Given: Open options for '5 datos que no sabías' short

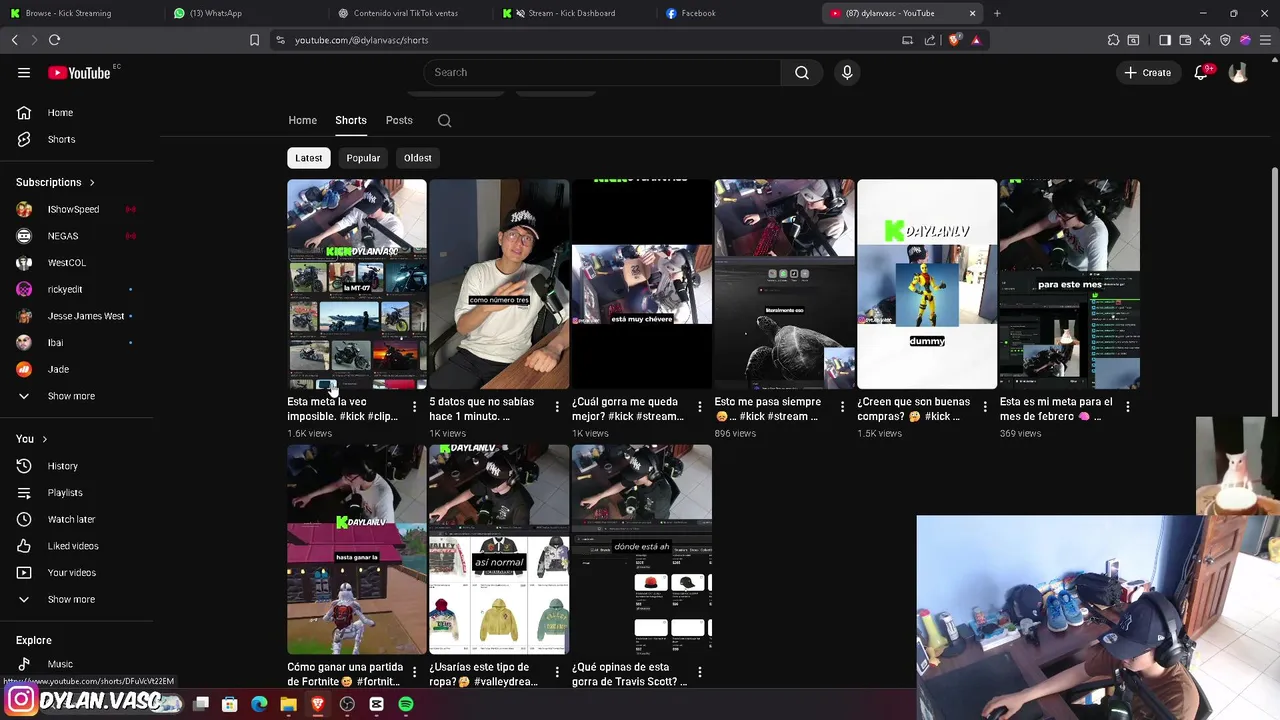Looking at the screenshot, I should click(557, 407).
